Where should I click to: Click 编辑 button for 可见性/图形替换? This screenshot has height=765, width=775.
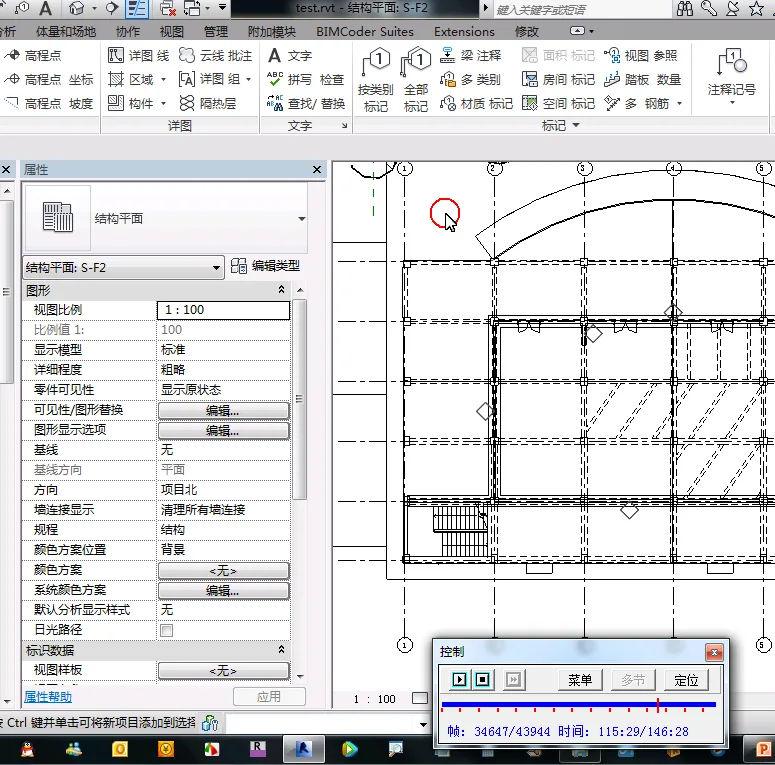point(223,410)
